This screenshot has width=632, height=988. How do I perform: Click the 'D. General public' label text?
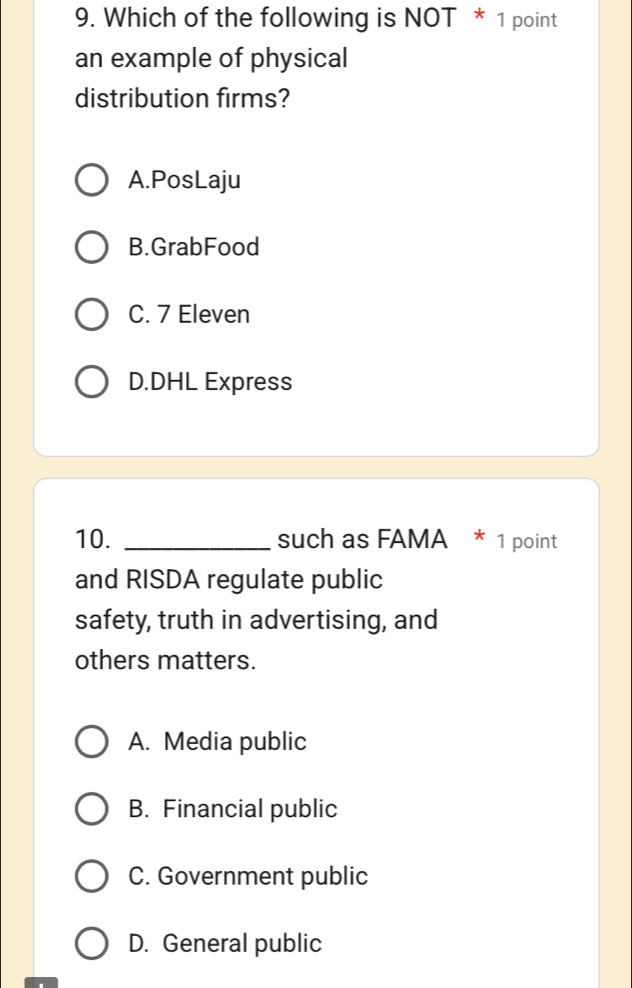coord(225,943)
